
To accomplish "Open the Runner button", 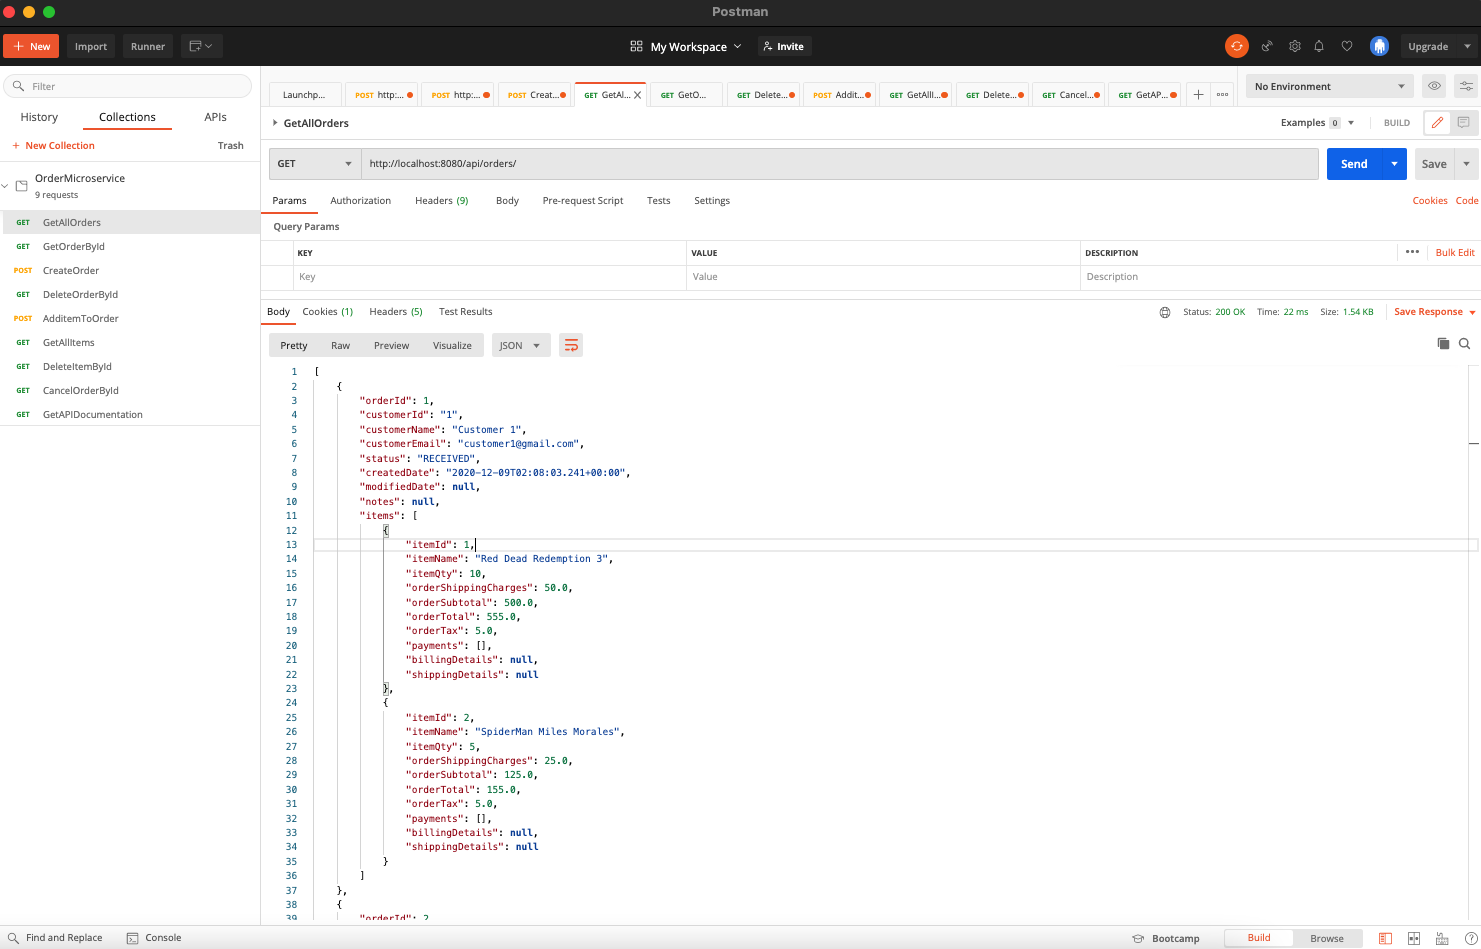I will tap(148, 46).
